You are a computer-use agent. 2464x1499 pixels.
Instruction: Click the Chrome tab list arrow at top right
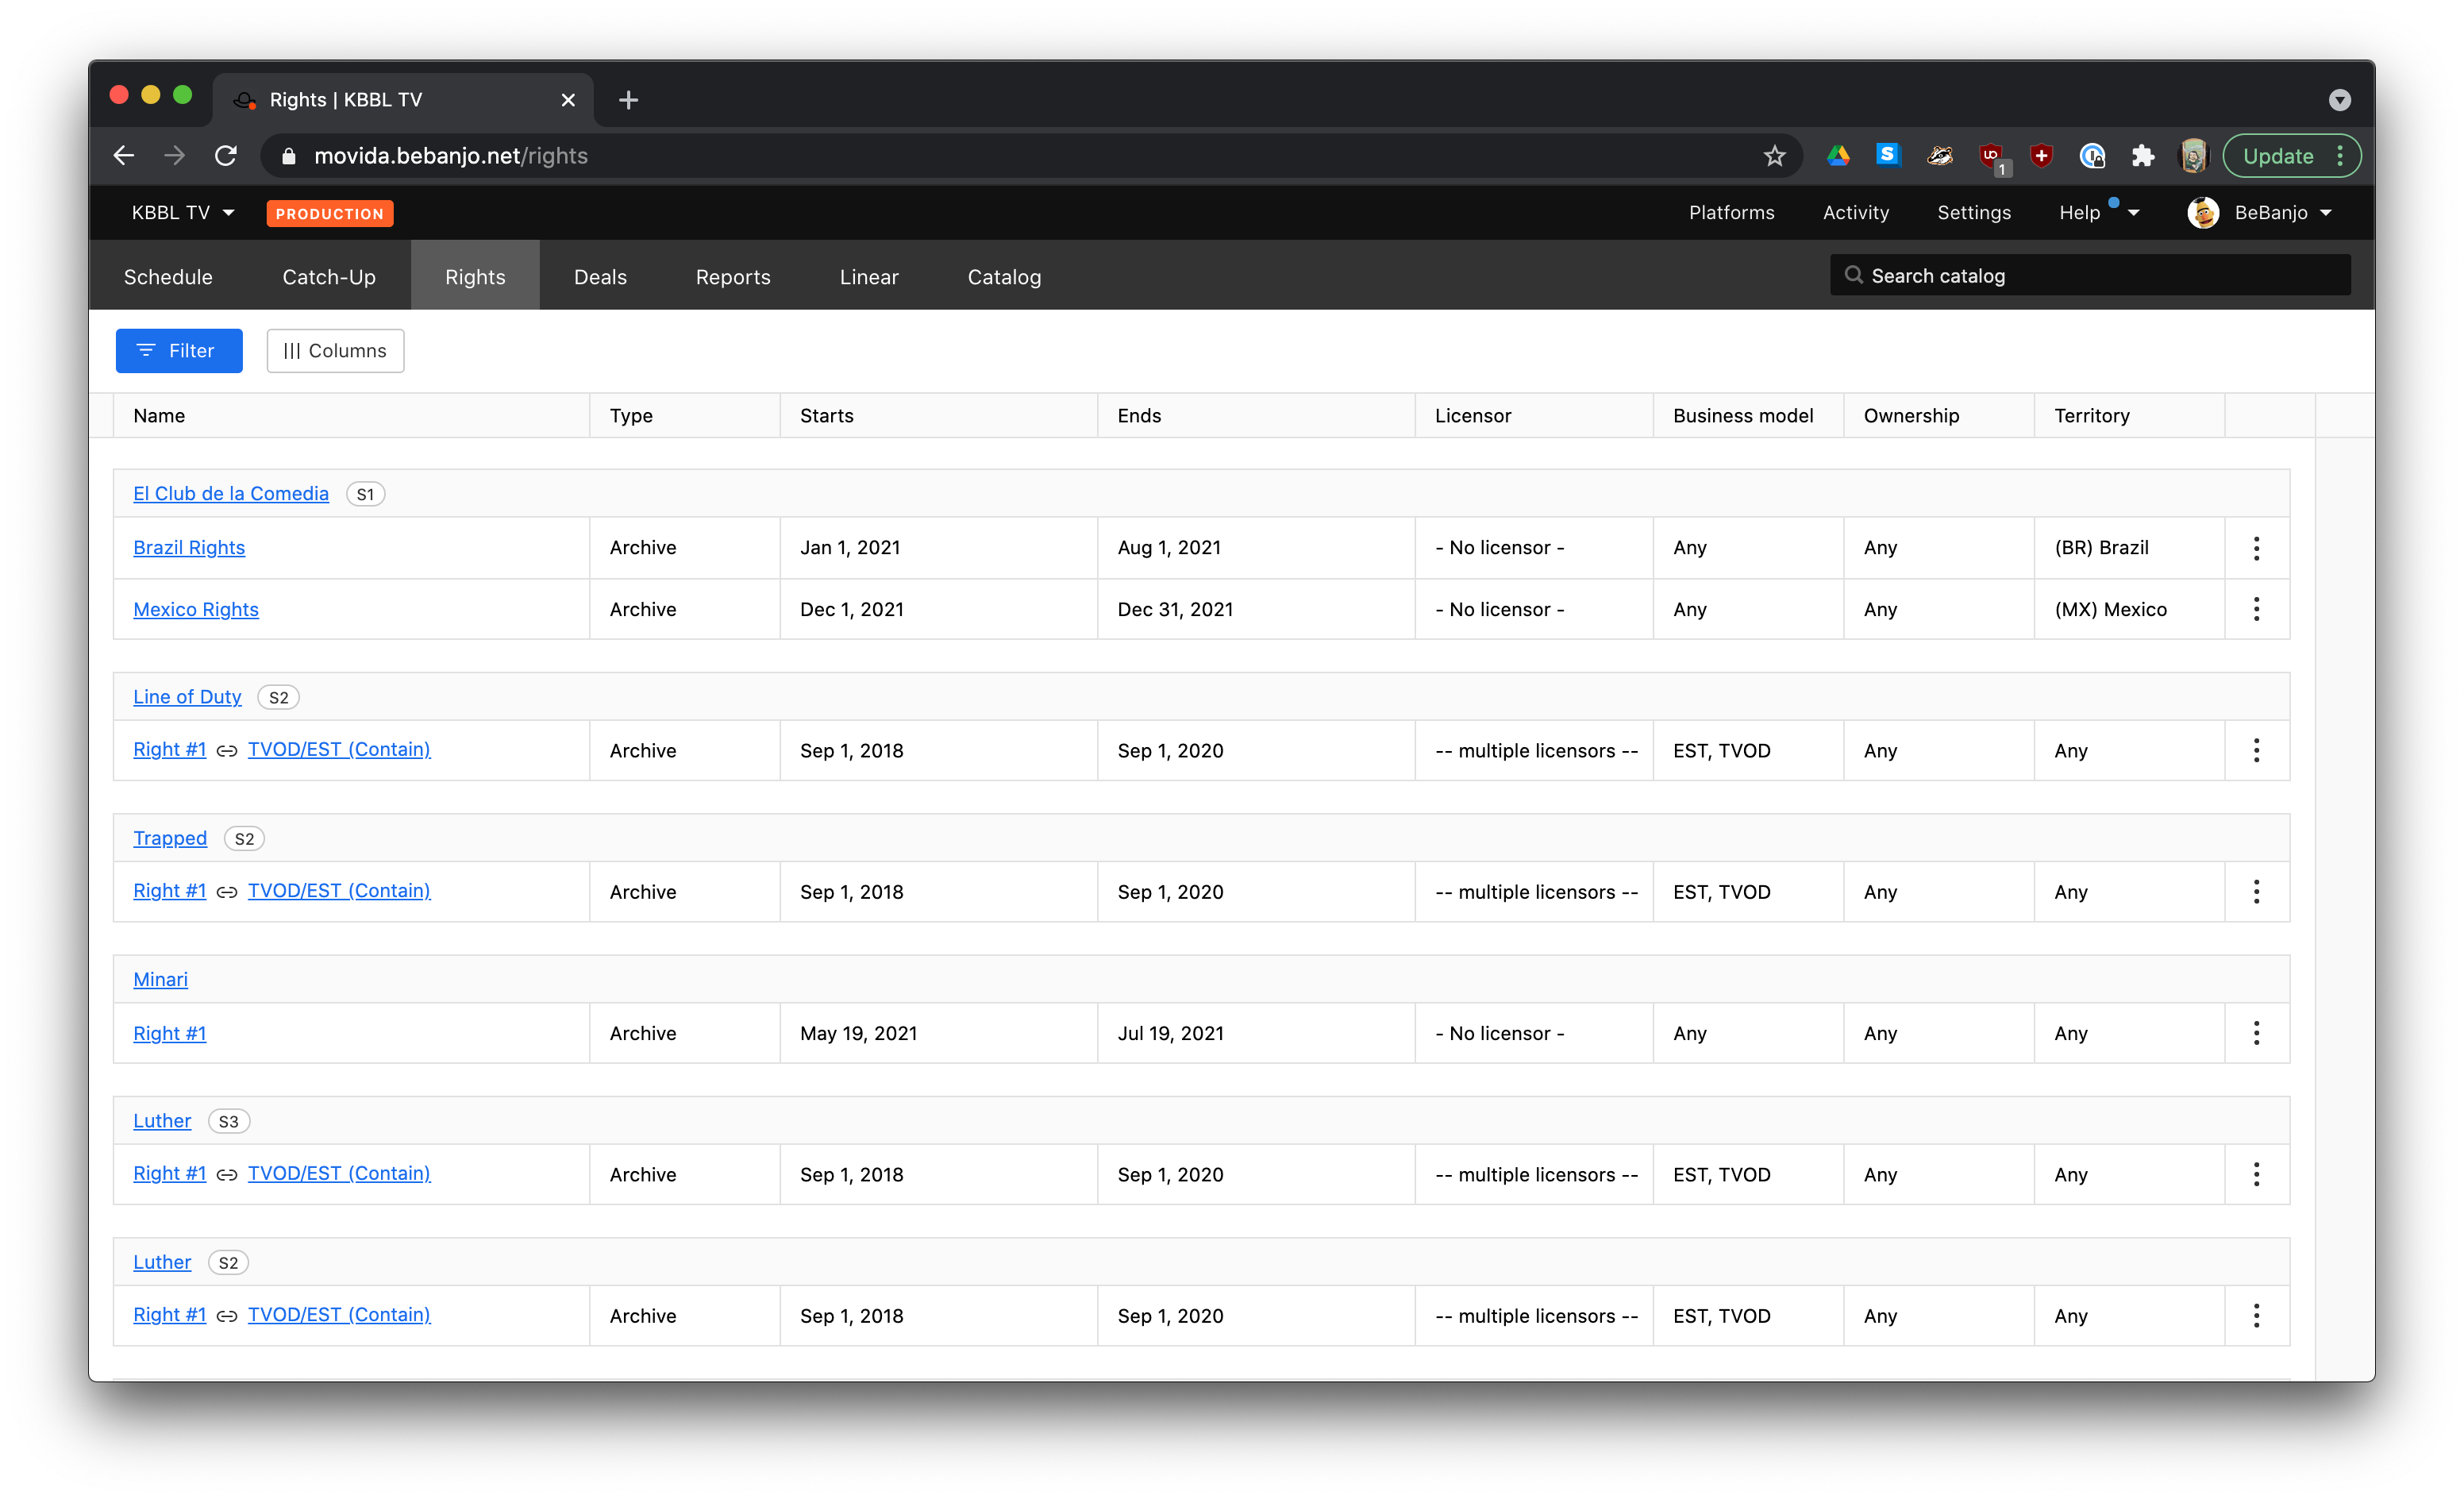click(2339, 100)
